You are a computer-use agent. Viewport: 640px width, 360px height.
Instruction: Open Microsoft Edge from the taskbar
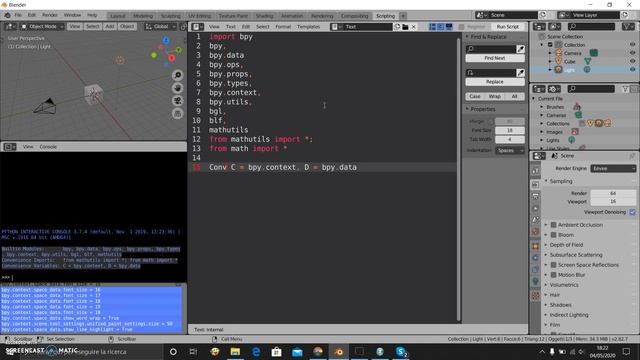pos(256,351)
